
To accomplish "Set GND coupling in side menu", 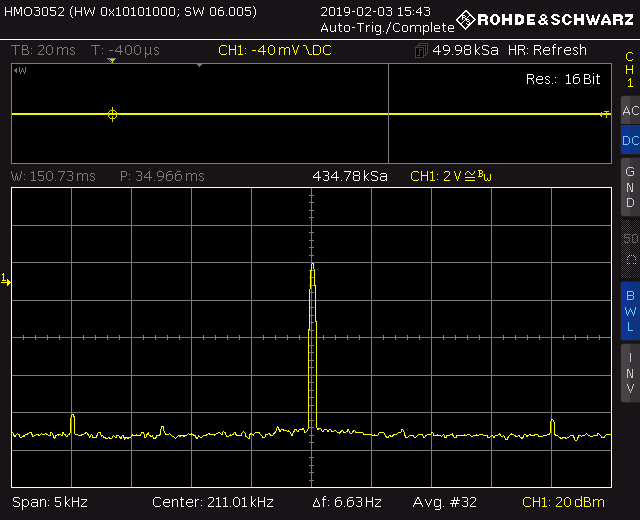I will (629, 187).
